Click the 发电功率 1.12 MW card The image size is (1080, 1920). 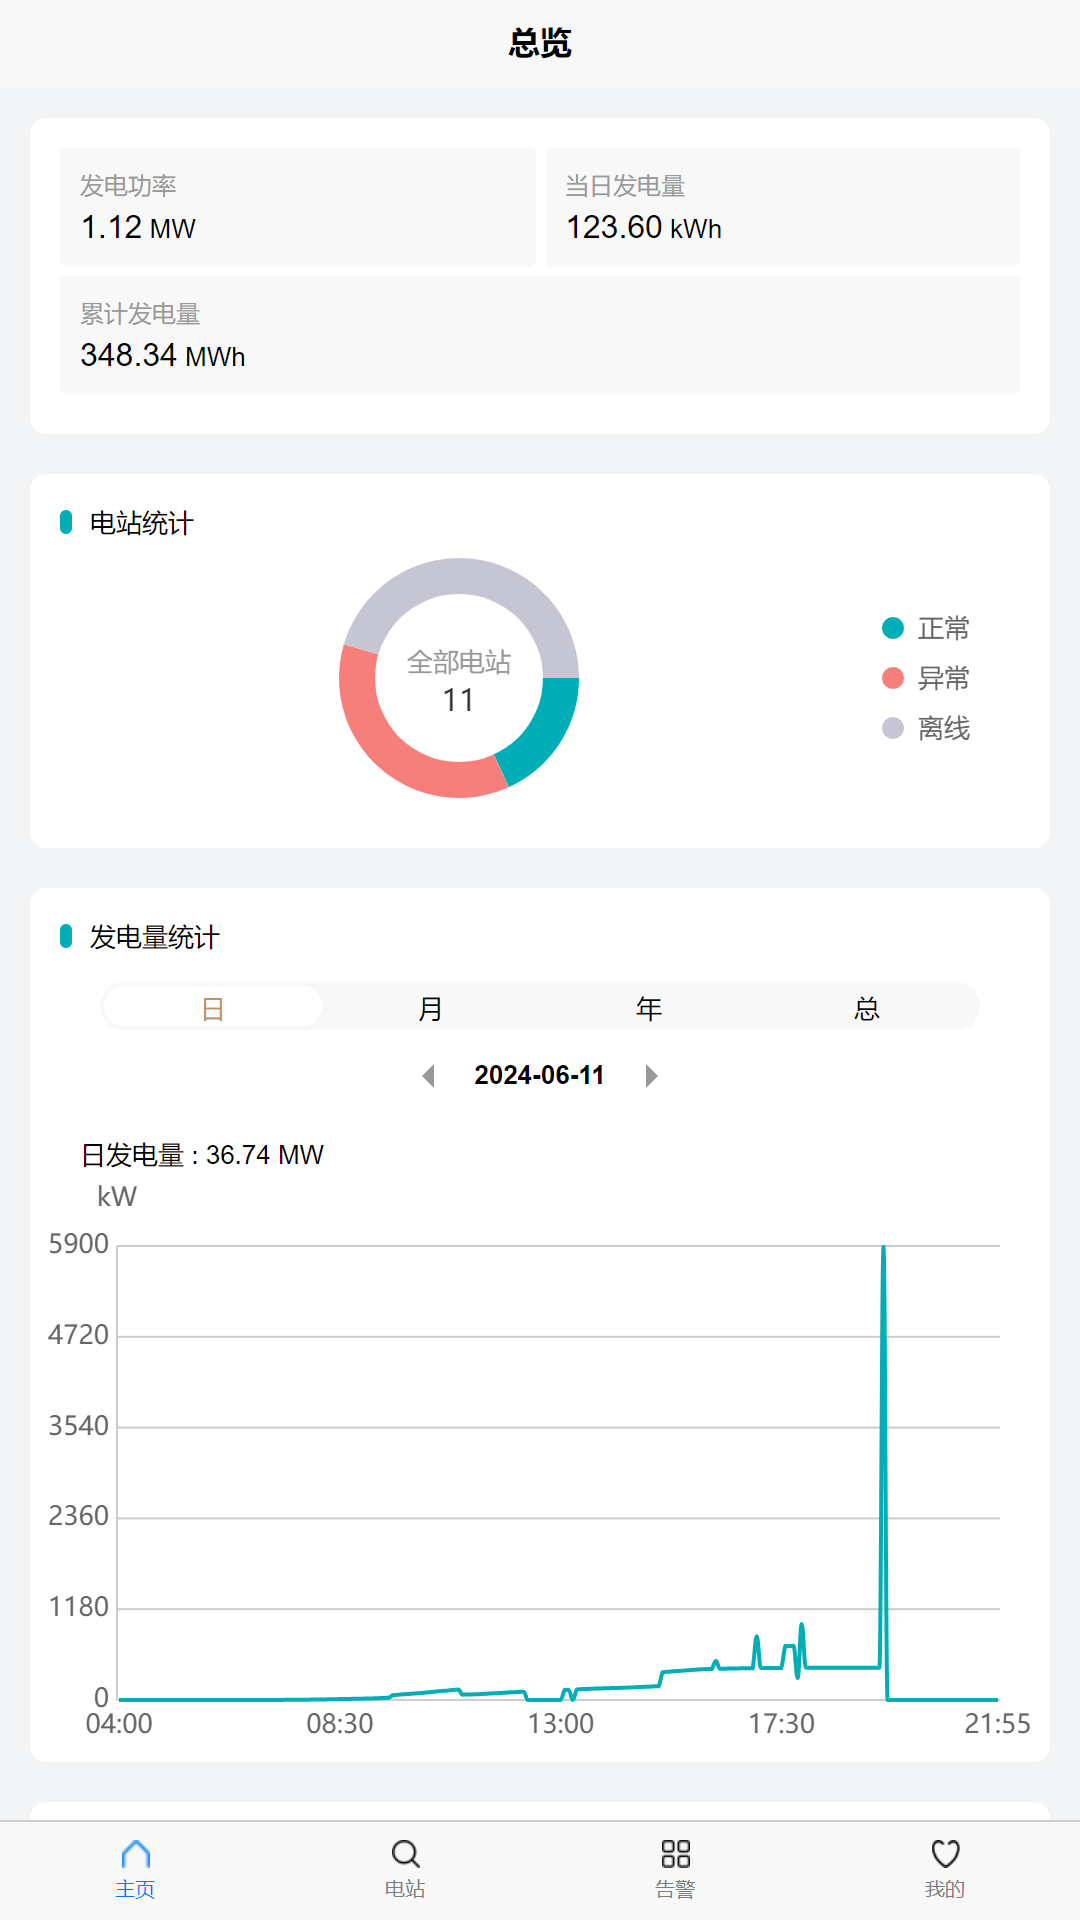(298, 207)
